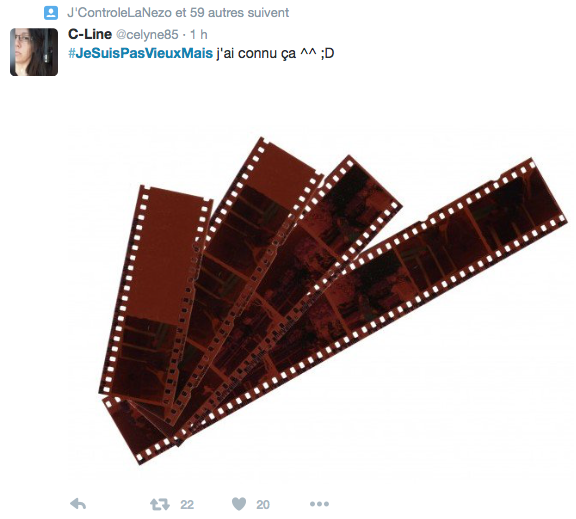Follow the #JeSuisPasVieuxMais hashtag

pyautogui.click(x=140, y=53)
